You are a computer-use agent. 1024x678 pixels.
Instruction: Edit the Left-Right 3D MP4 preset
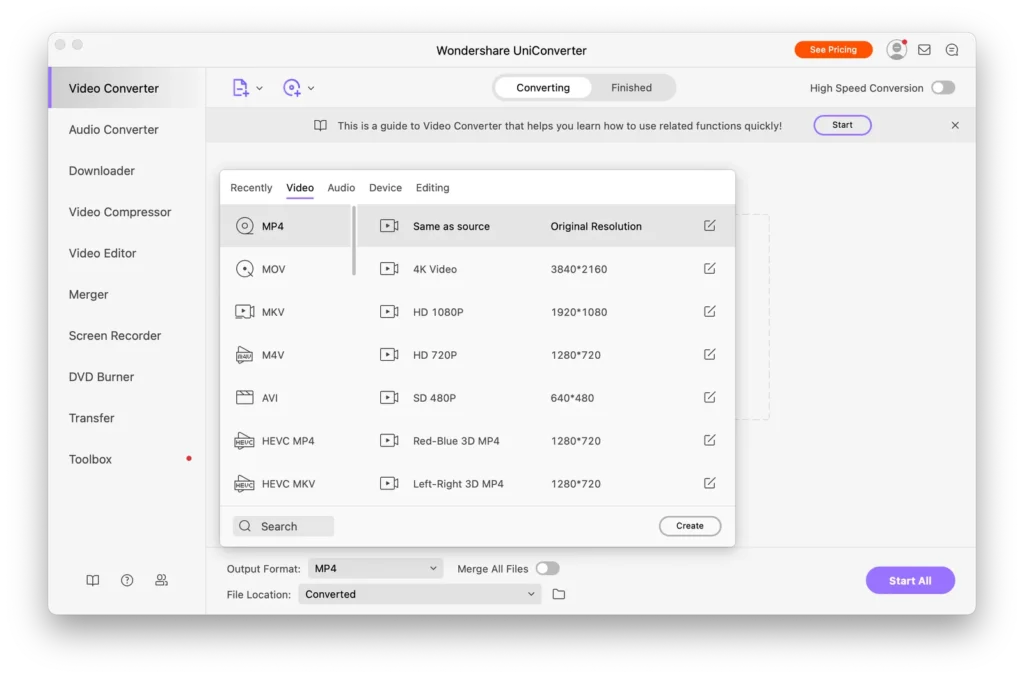pos(710,483)
